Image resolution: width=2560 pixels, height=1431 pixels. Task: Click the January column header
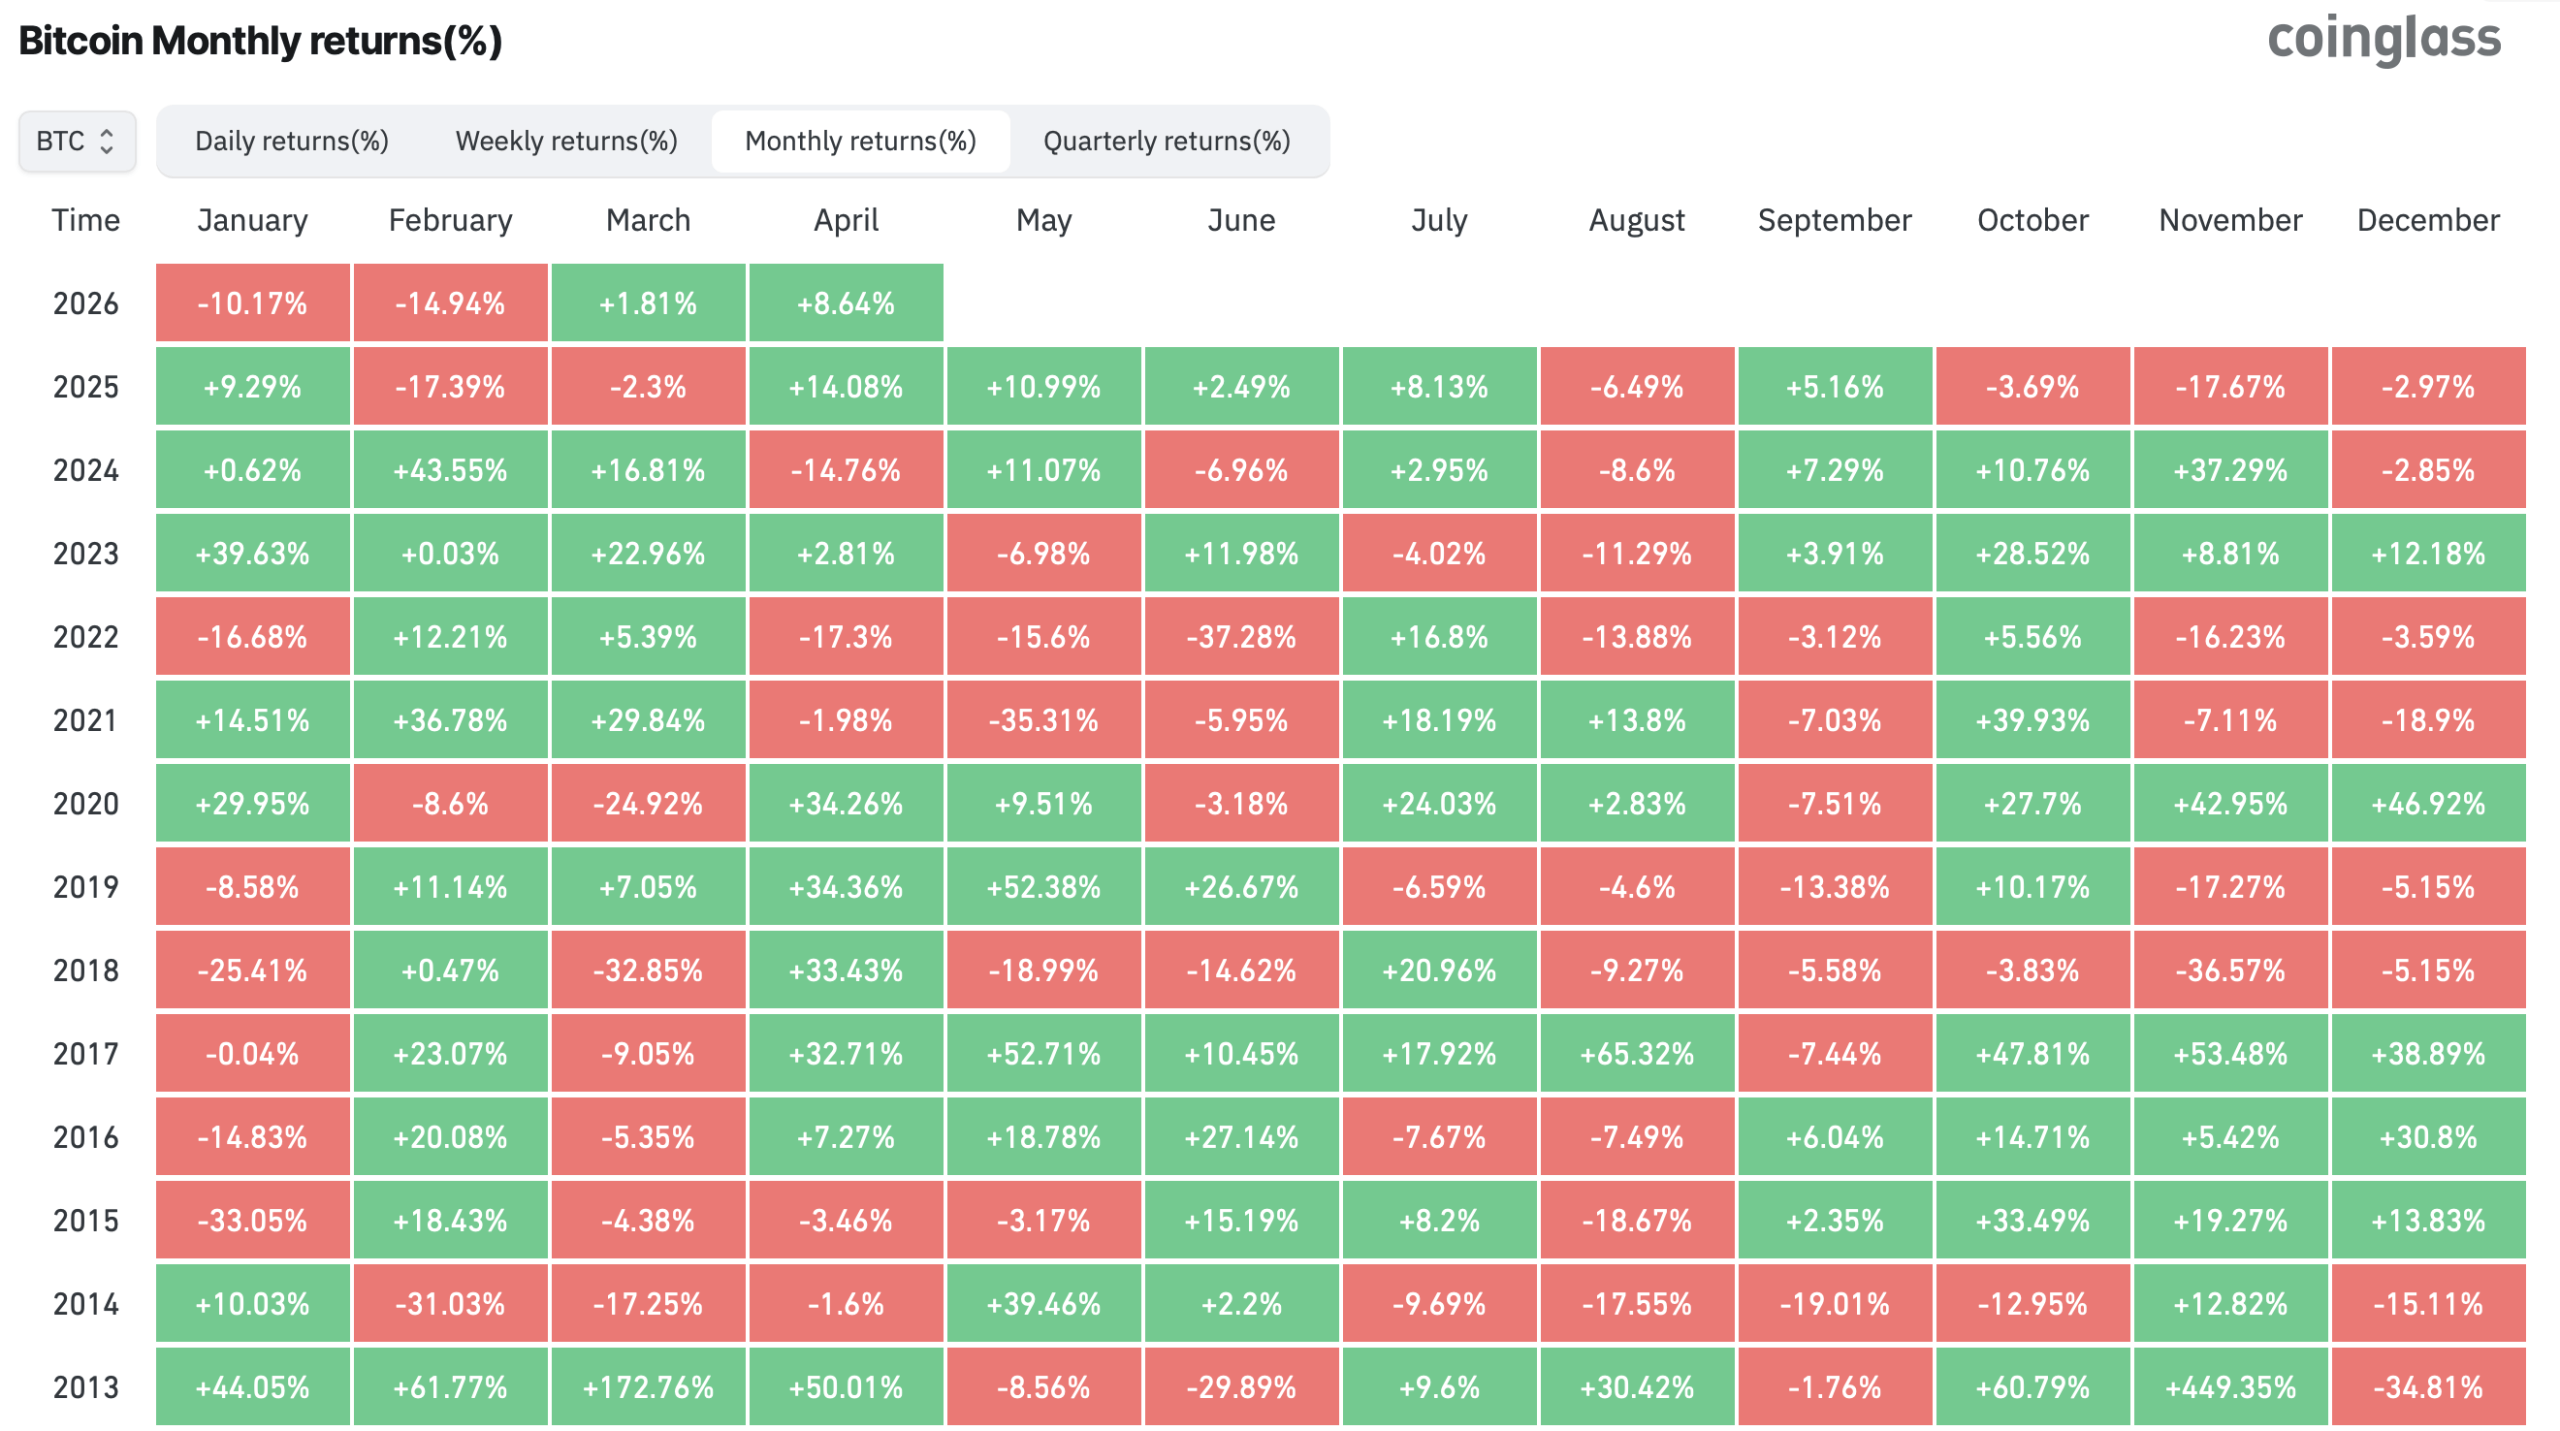[252, 220]
